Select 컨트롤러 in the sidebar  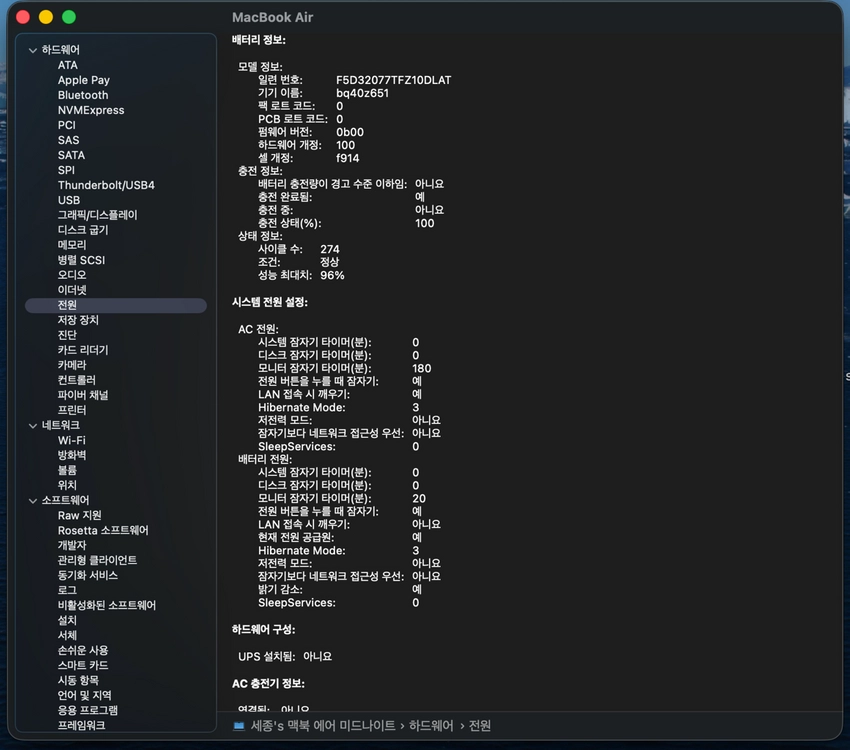pos(76,380)
